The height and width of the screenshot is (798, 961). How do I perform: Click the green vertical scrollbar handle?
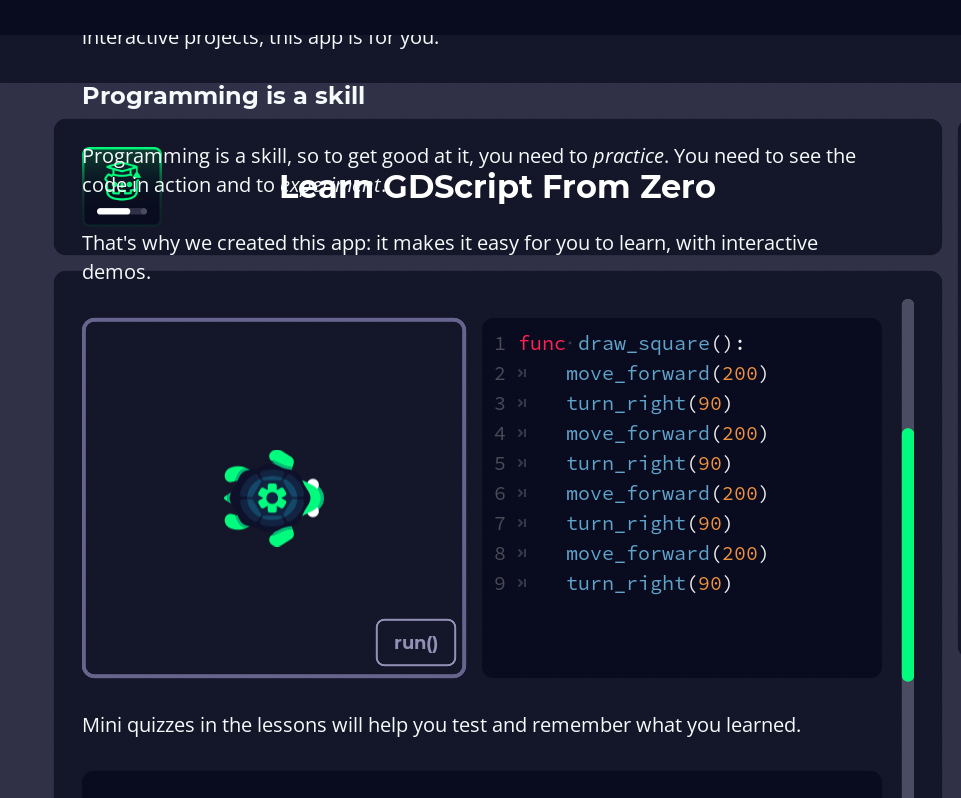[908, 555]
